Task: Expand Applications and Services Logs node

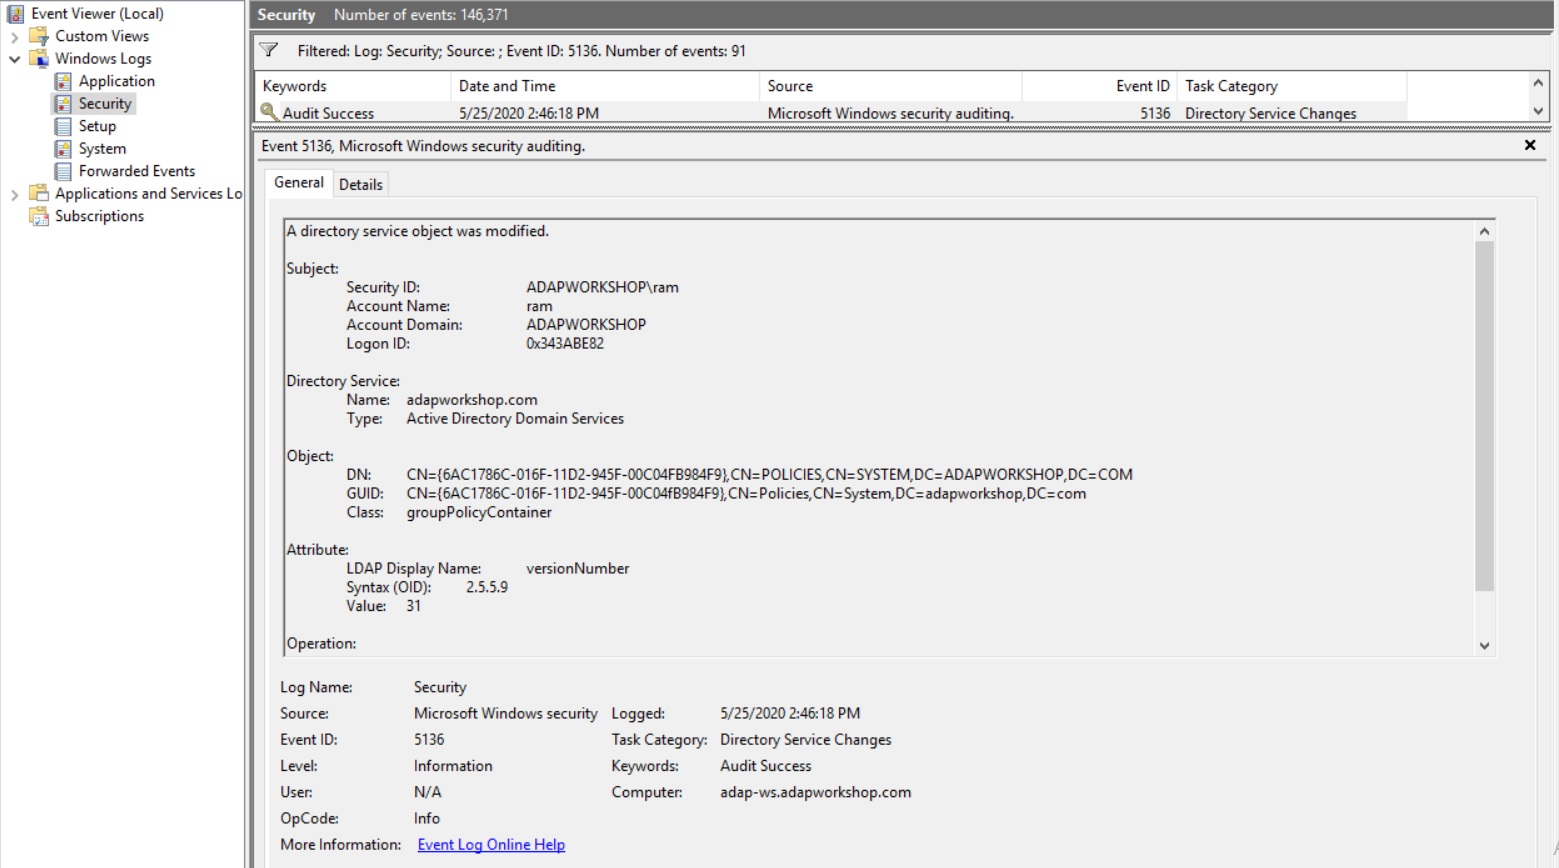Action: click(14, 194)
